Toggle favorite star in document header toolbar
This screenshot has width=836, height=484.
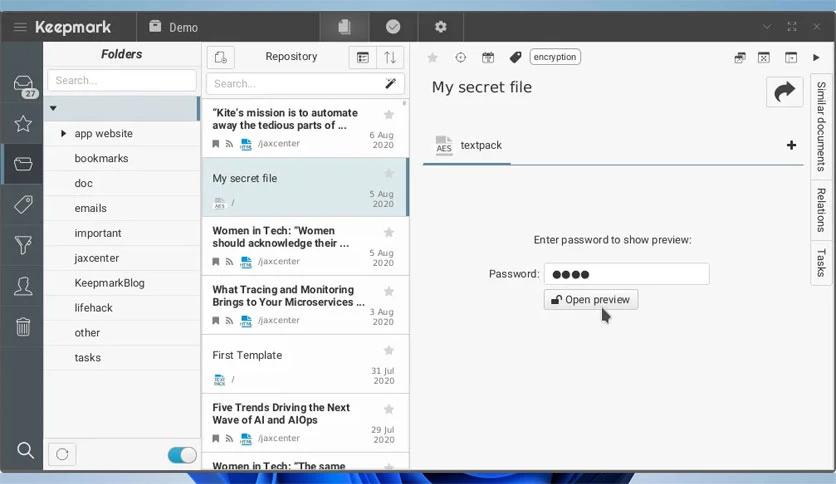point(433,58)
